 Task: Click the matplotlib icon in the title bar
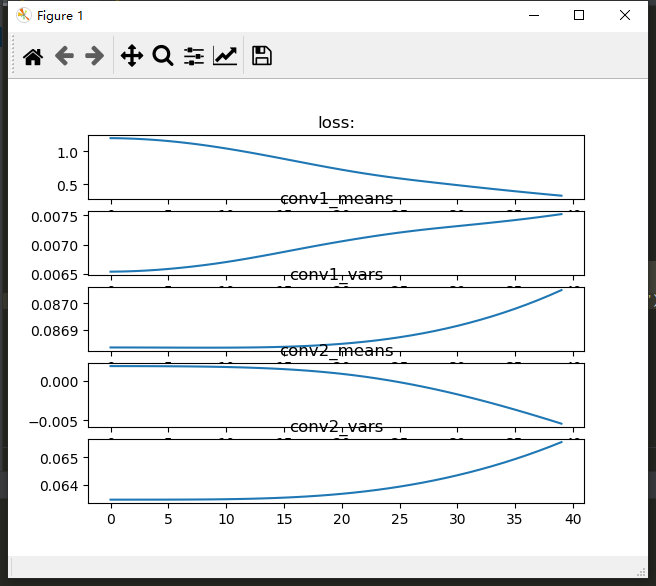tap(24, 15)
